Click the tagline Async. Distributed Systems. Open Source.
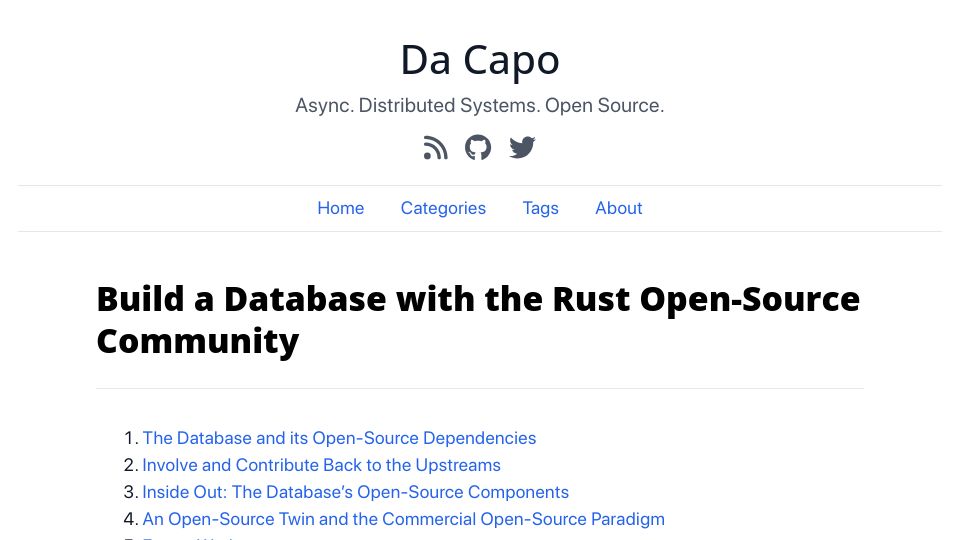This screenshot has height=540, width=960. 480,105
